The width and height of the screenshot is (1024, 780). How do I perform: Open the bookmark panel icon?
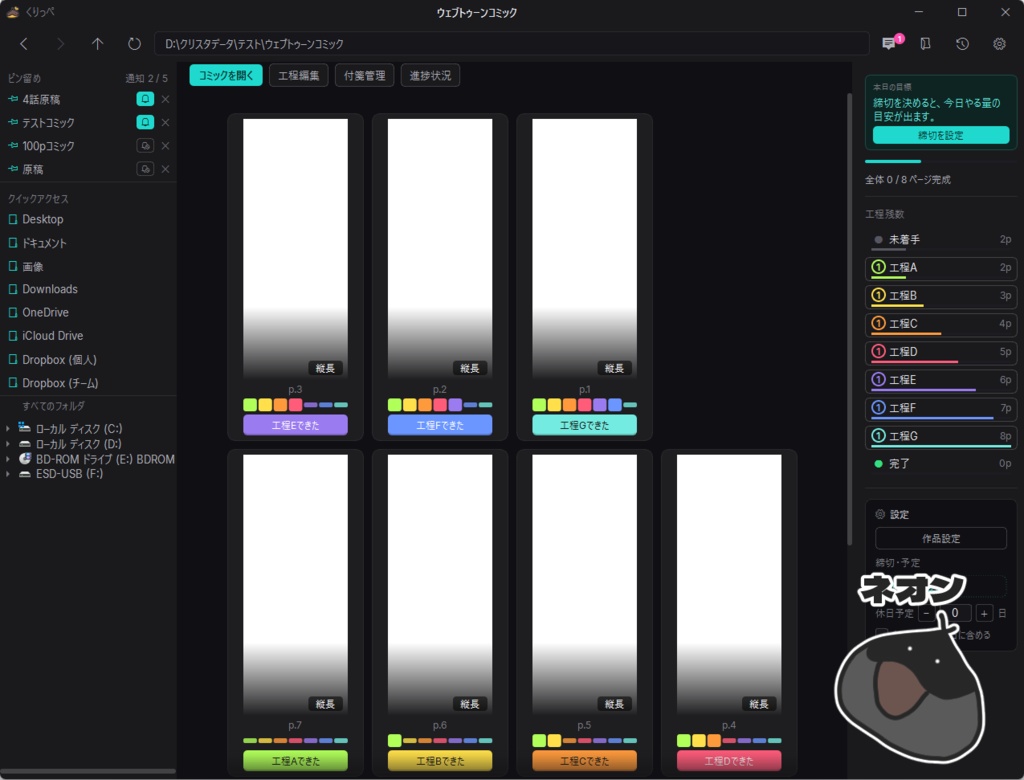pyautogui.click(x=925, y=44)
